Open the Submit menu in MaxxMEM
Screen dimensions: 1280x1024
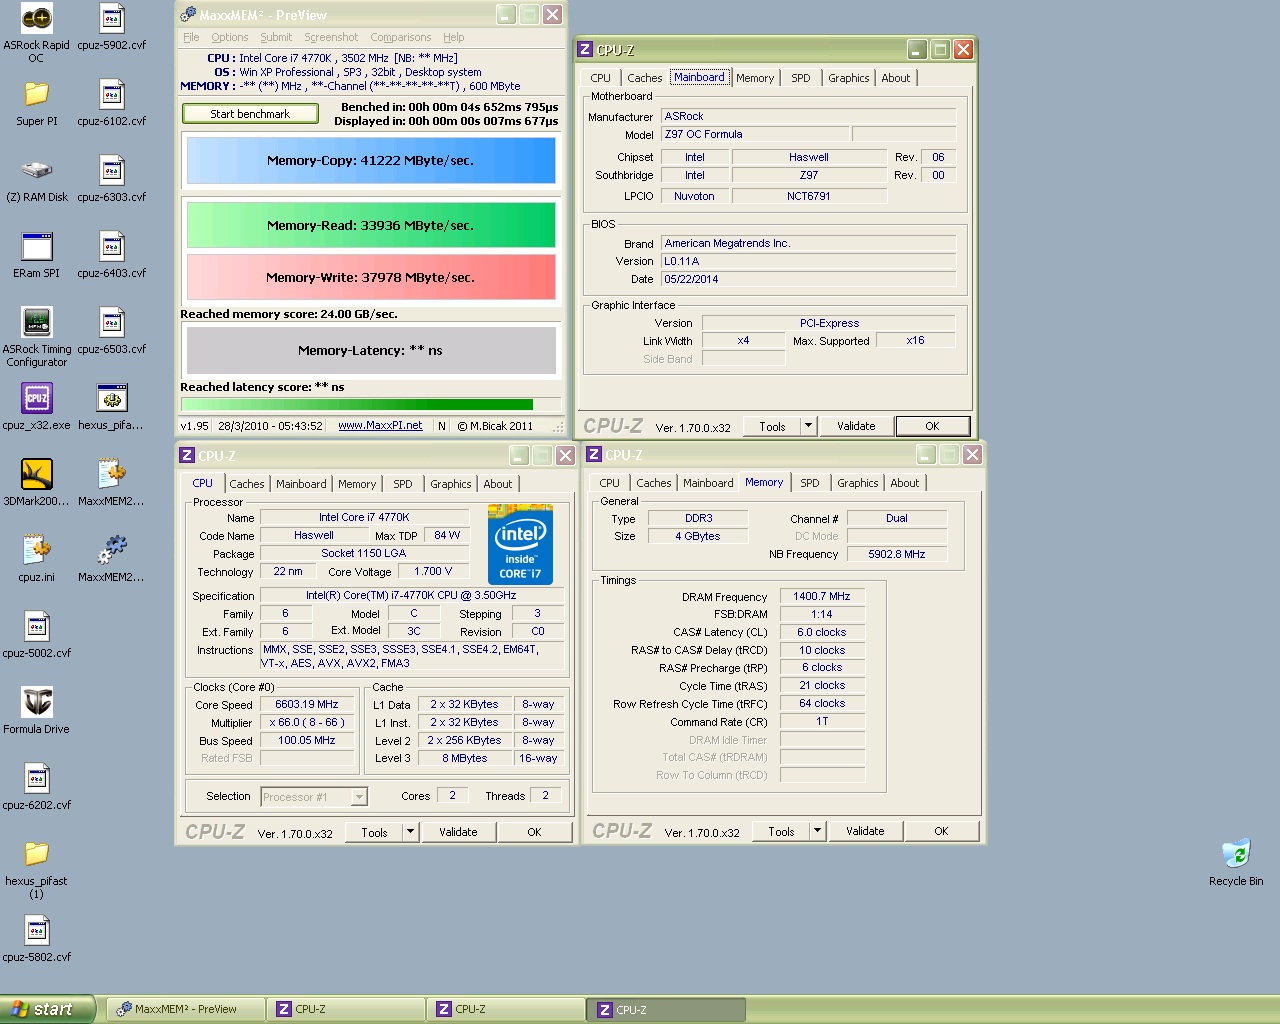click(276, 37)
